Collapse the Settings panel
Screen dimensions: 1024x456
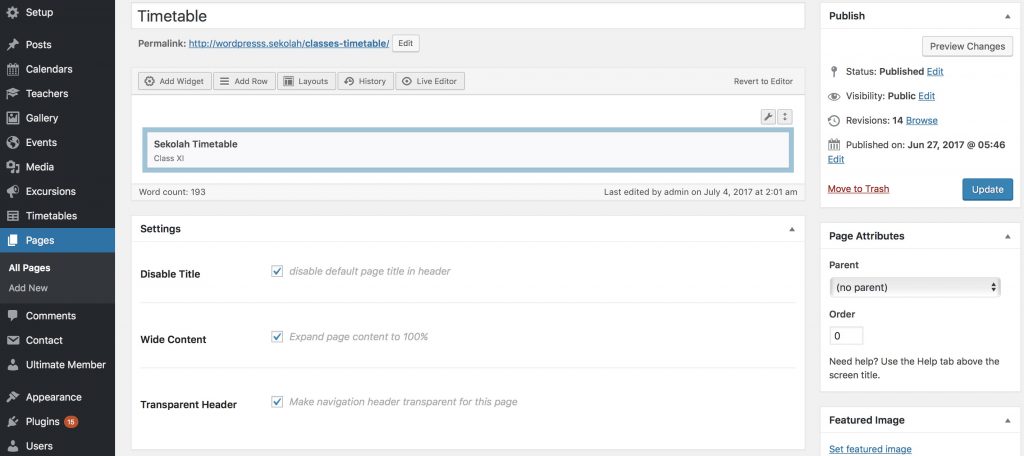pyautogui.click(x=792, y=229)
